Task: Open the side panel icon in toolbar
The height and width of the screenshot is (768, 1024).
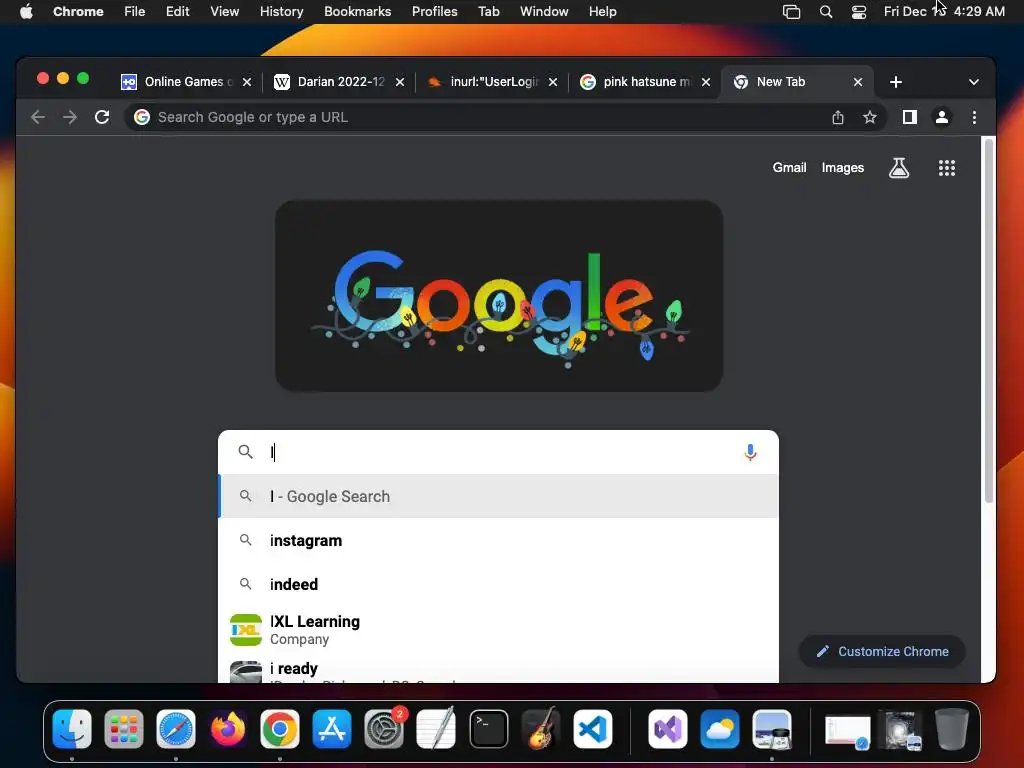Action: pos(910,117)
